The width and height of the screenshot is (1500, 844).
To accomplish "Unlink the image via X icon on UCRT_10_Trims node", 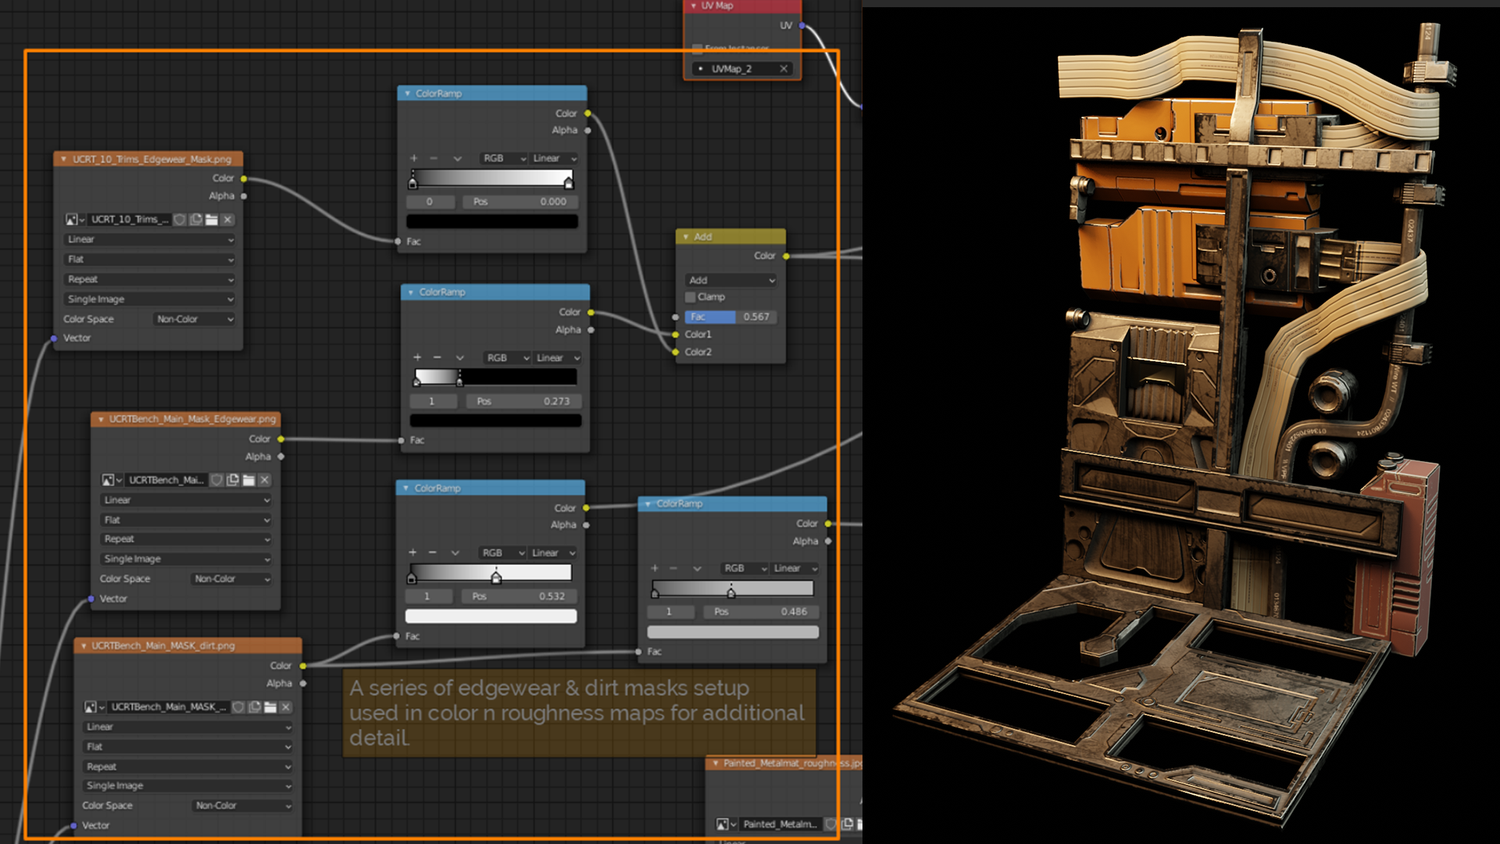I will click(227, 219).
